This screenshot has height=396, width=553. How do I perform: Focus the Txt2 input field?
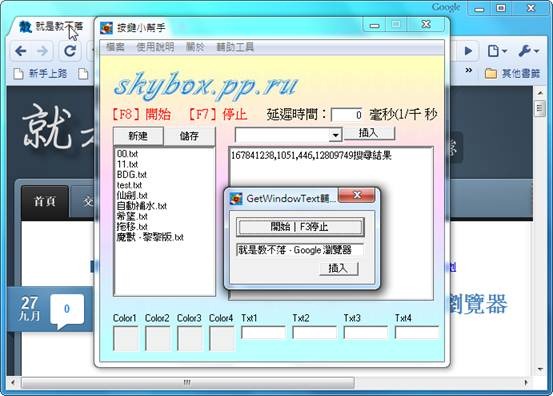[315, 333]
